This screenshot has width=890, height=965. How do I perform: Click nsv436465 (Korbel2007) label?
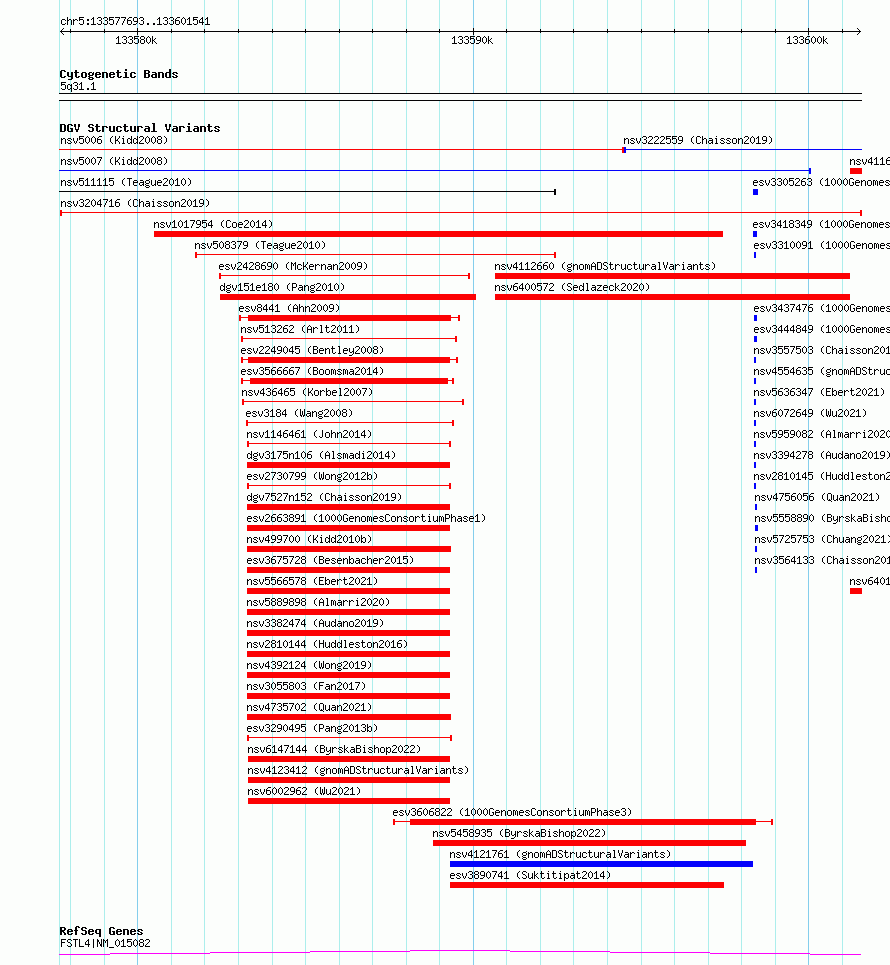pyautogui.click(x=307, y=392)
